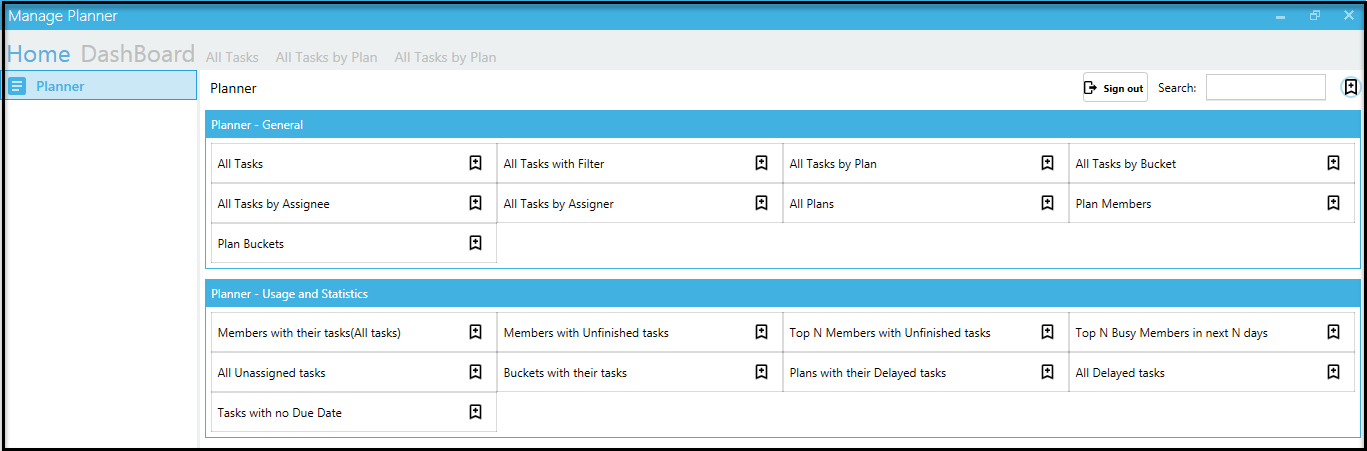Bookmark the Top N Busy Members report
This screenshot has height=451, width=1367.
click(x=1334, y=332)
